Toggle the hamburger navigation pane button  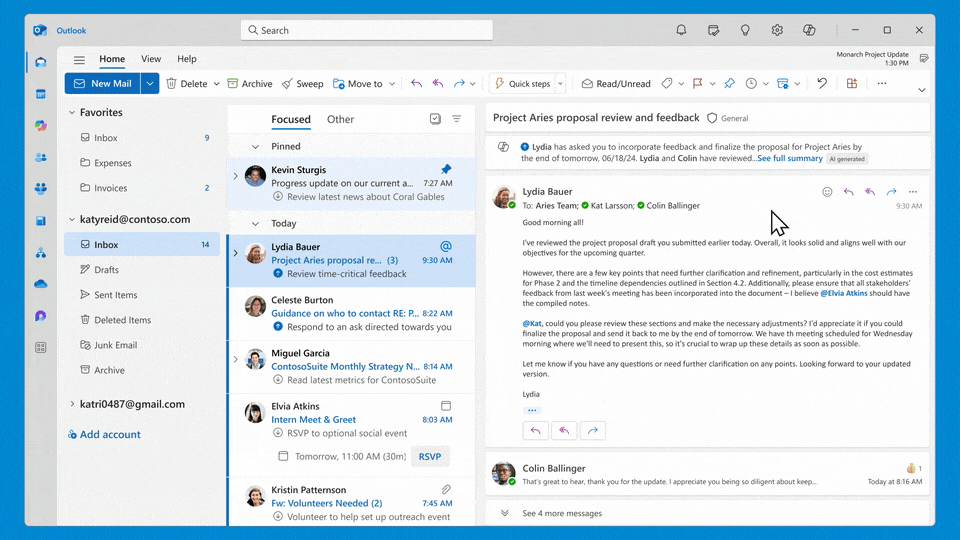point(79,59)
